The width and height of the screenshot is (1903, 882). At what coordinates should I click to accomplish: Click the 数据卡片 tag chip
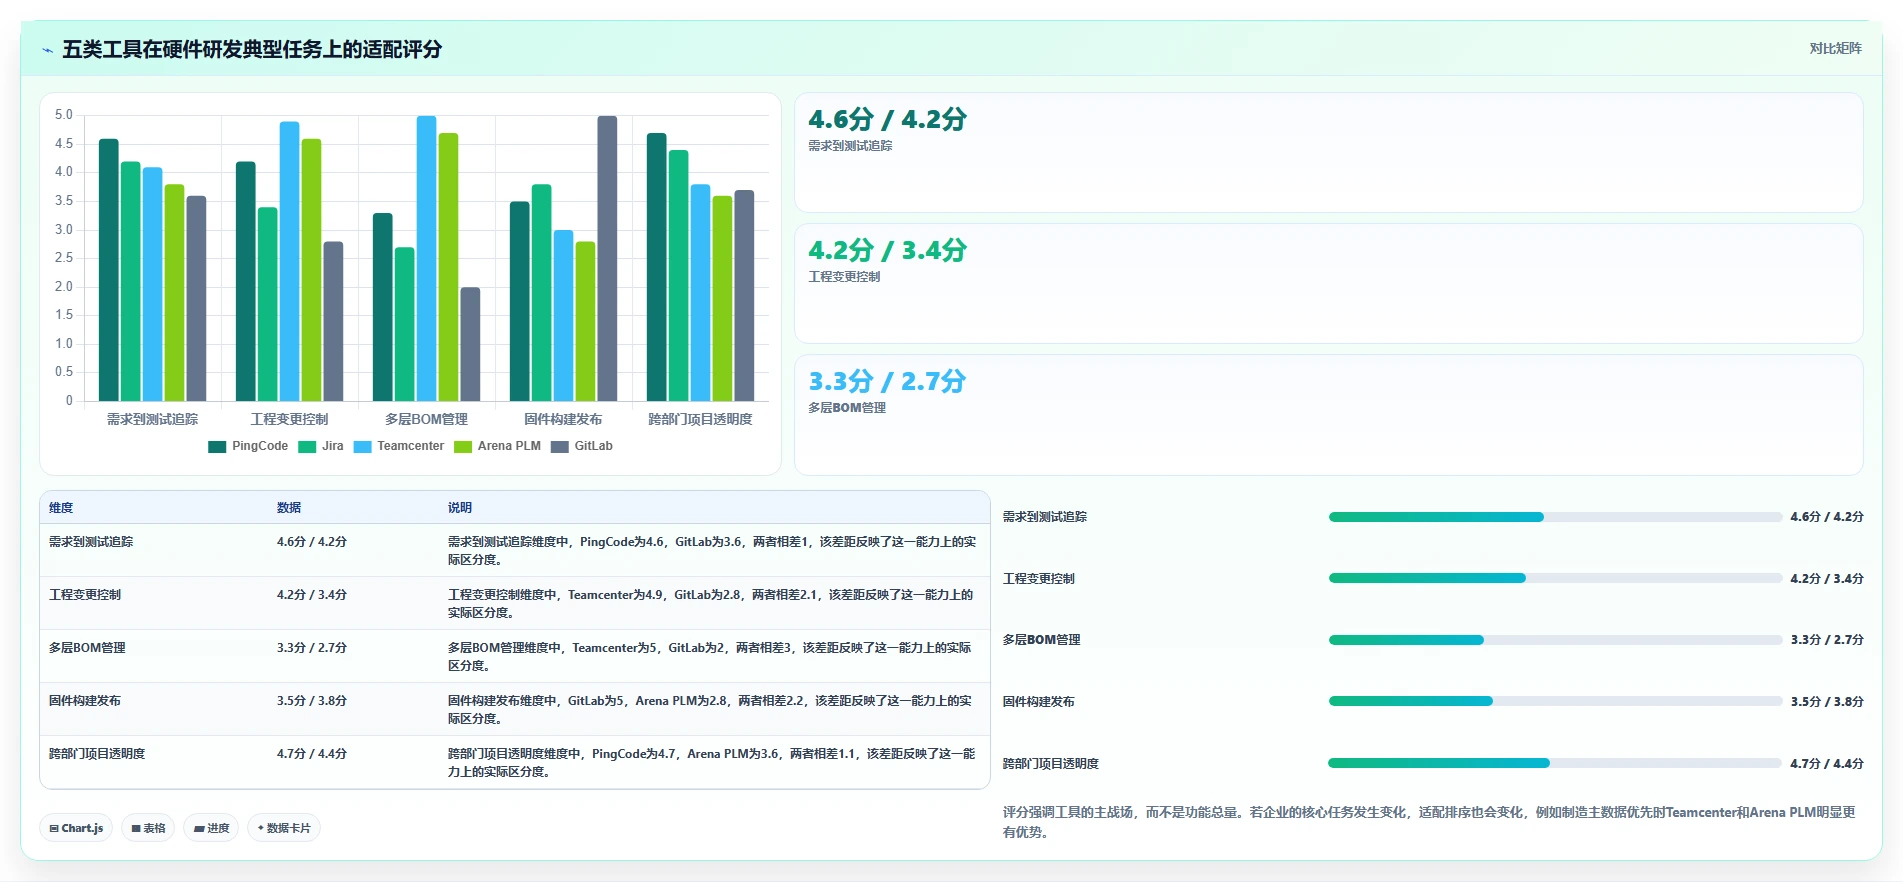pos(284,828)
